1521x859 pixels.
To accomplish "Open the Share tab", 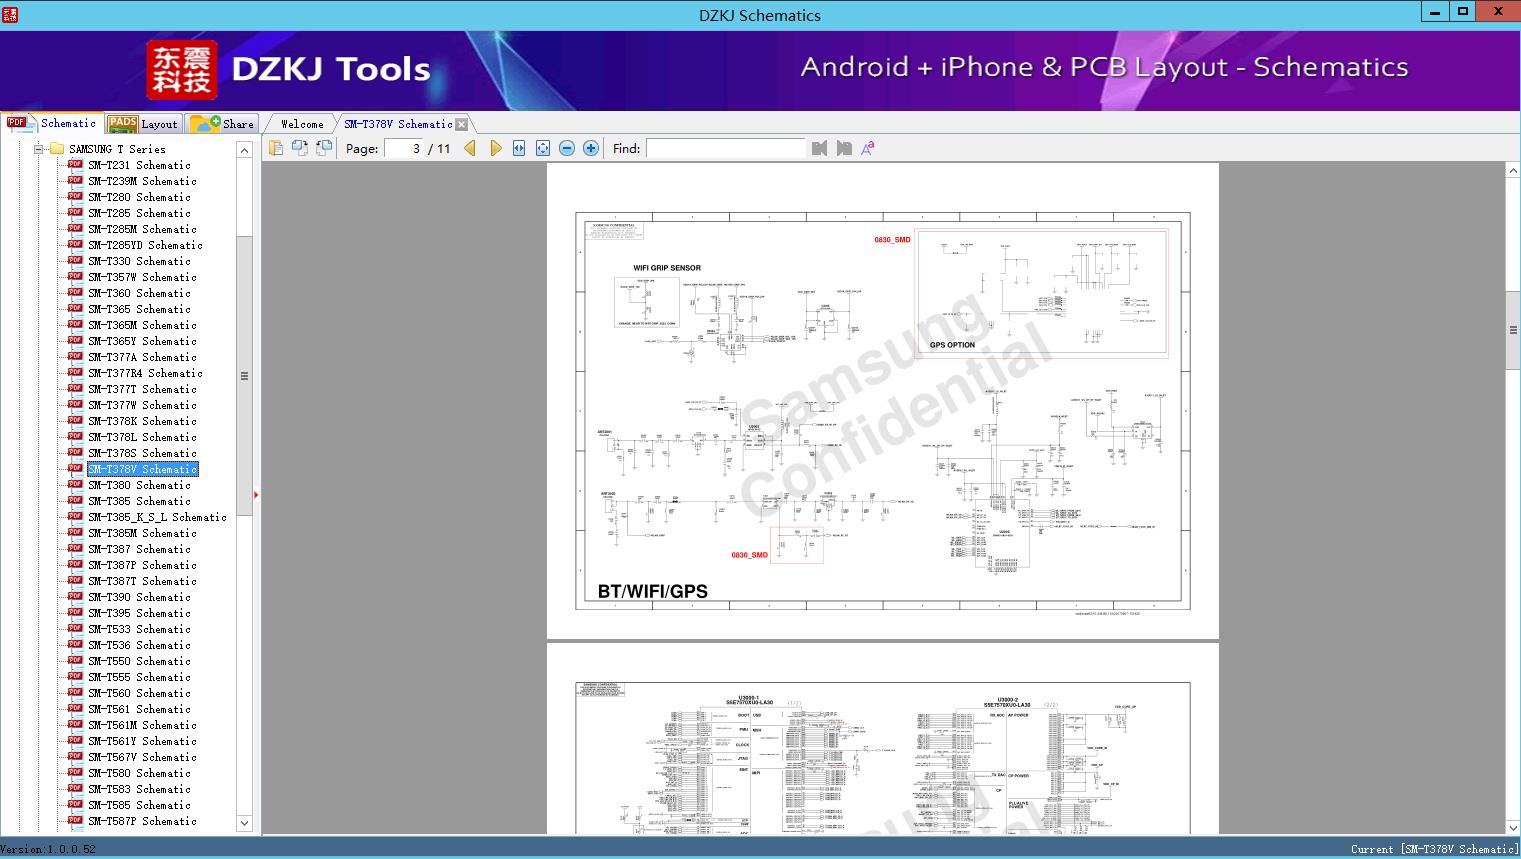I will tap(222, 123).
